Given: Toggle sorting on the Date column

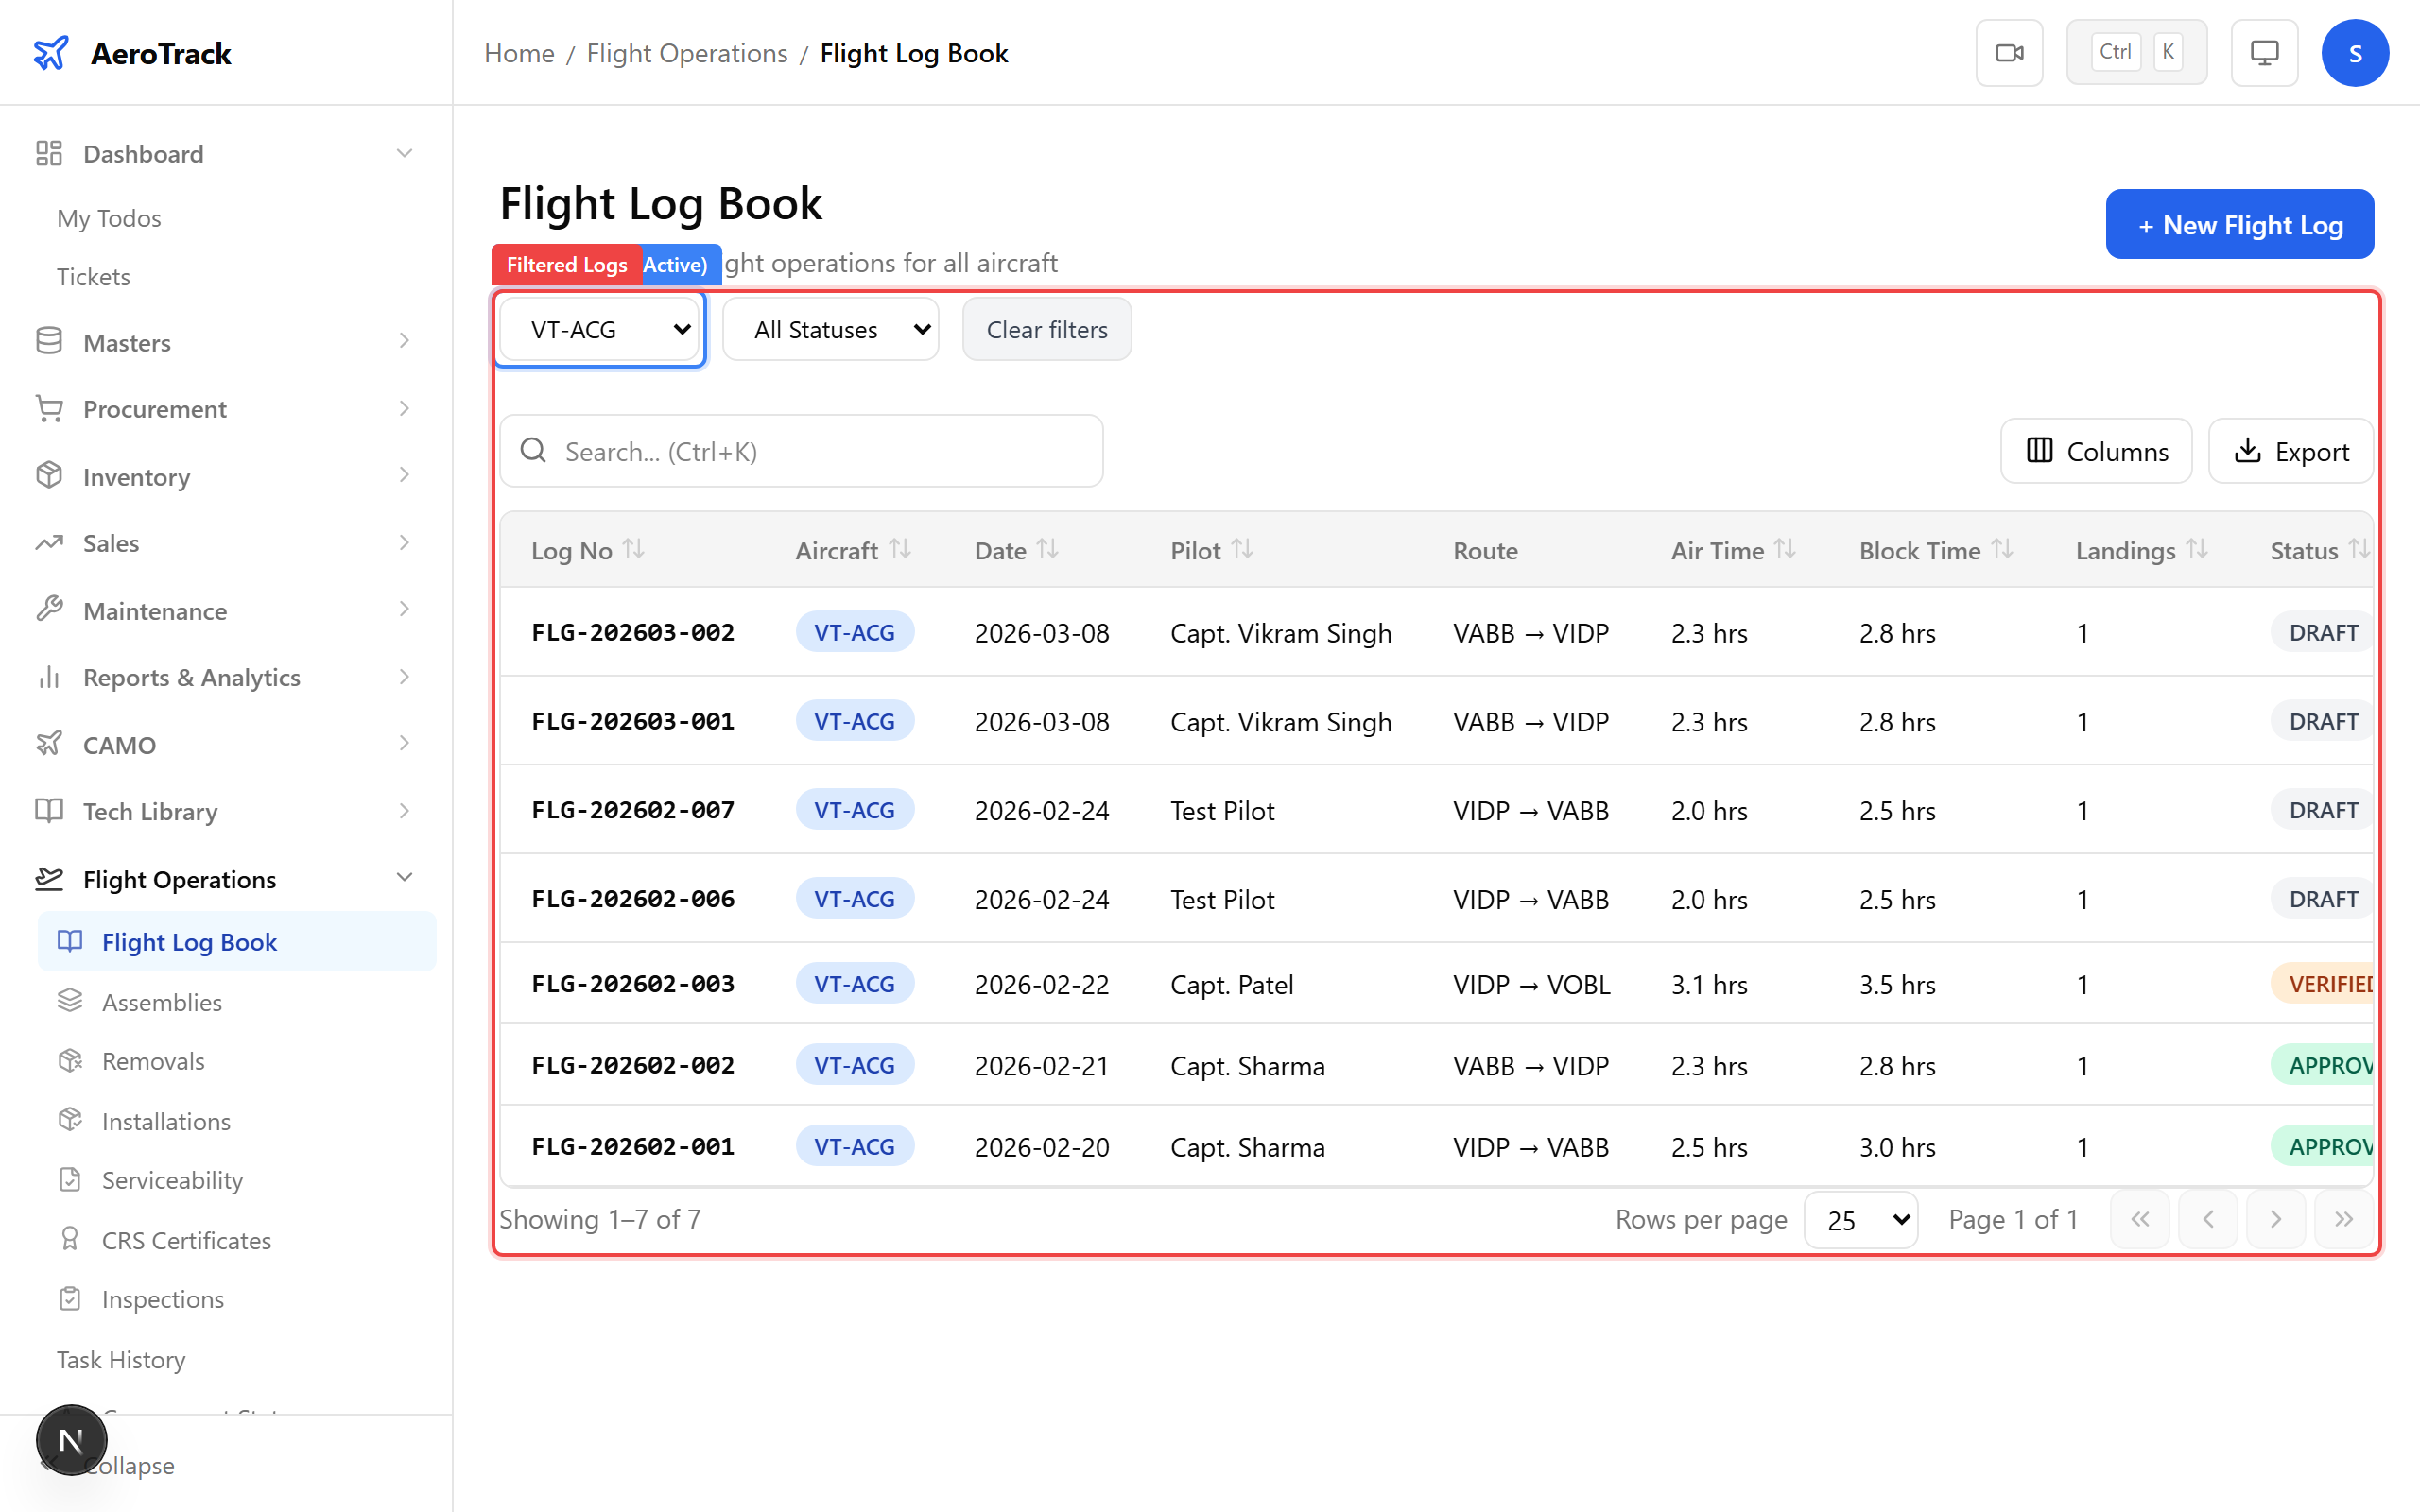Looking at the screenshot, I should tap(1048, 549).
